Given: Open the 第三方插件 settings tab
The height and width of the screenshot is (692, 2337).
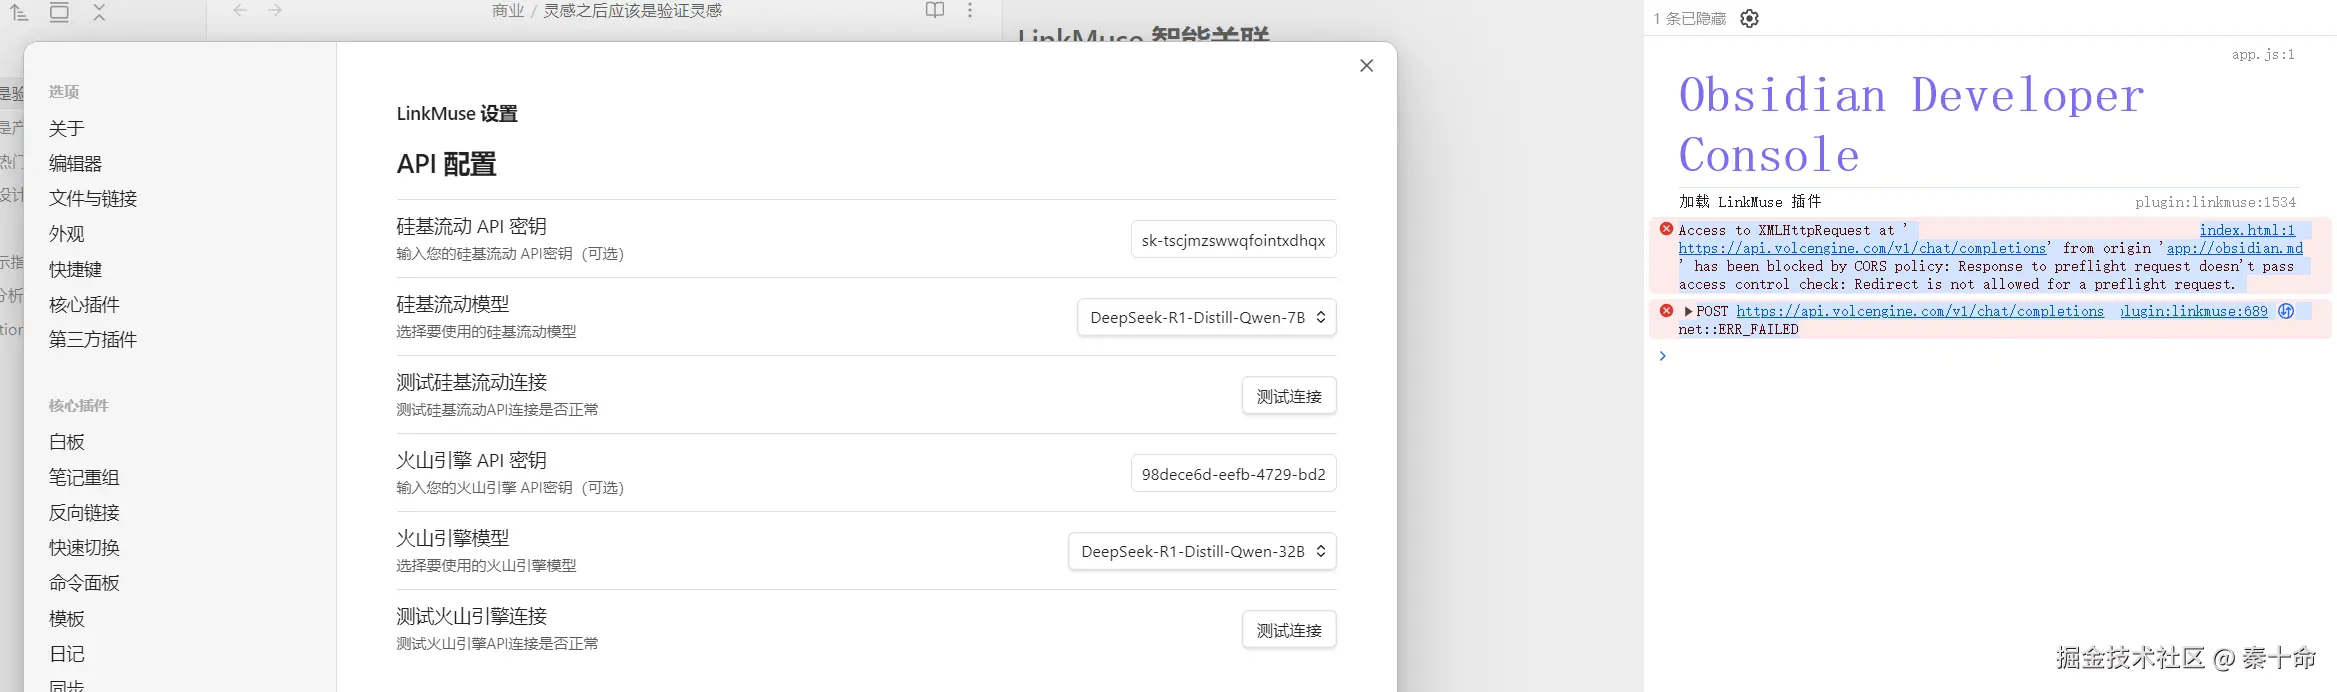Looking at the screenshot, I should point(93,339).
